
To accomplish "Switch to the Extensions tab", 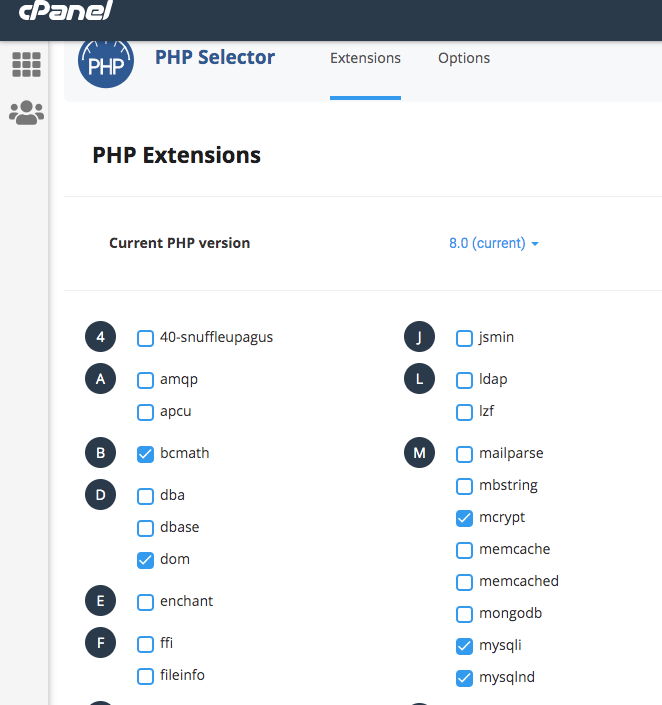I will coord(365,58).
